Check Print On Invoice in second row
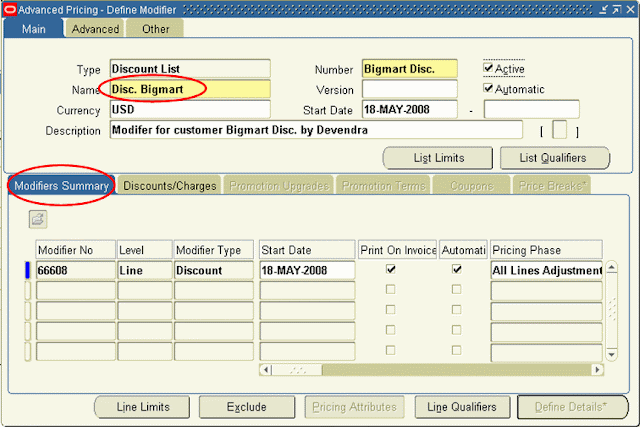Screen dimensions: 640x427 tap(391, 289)
